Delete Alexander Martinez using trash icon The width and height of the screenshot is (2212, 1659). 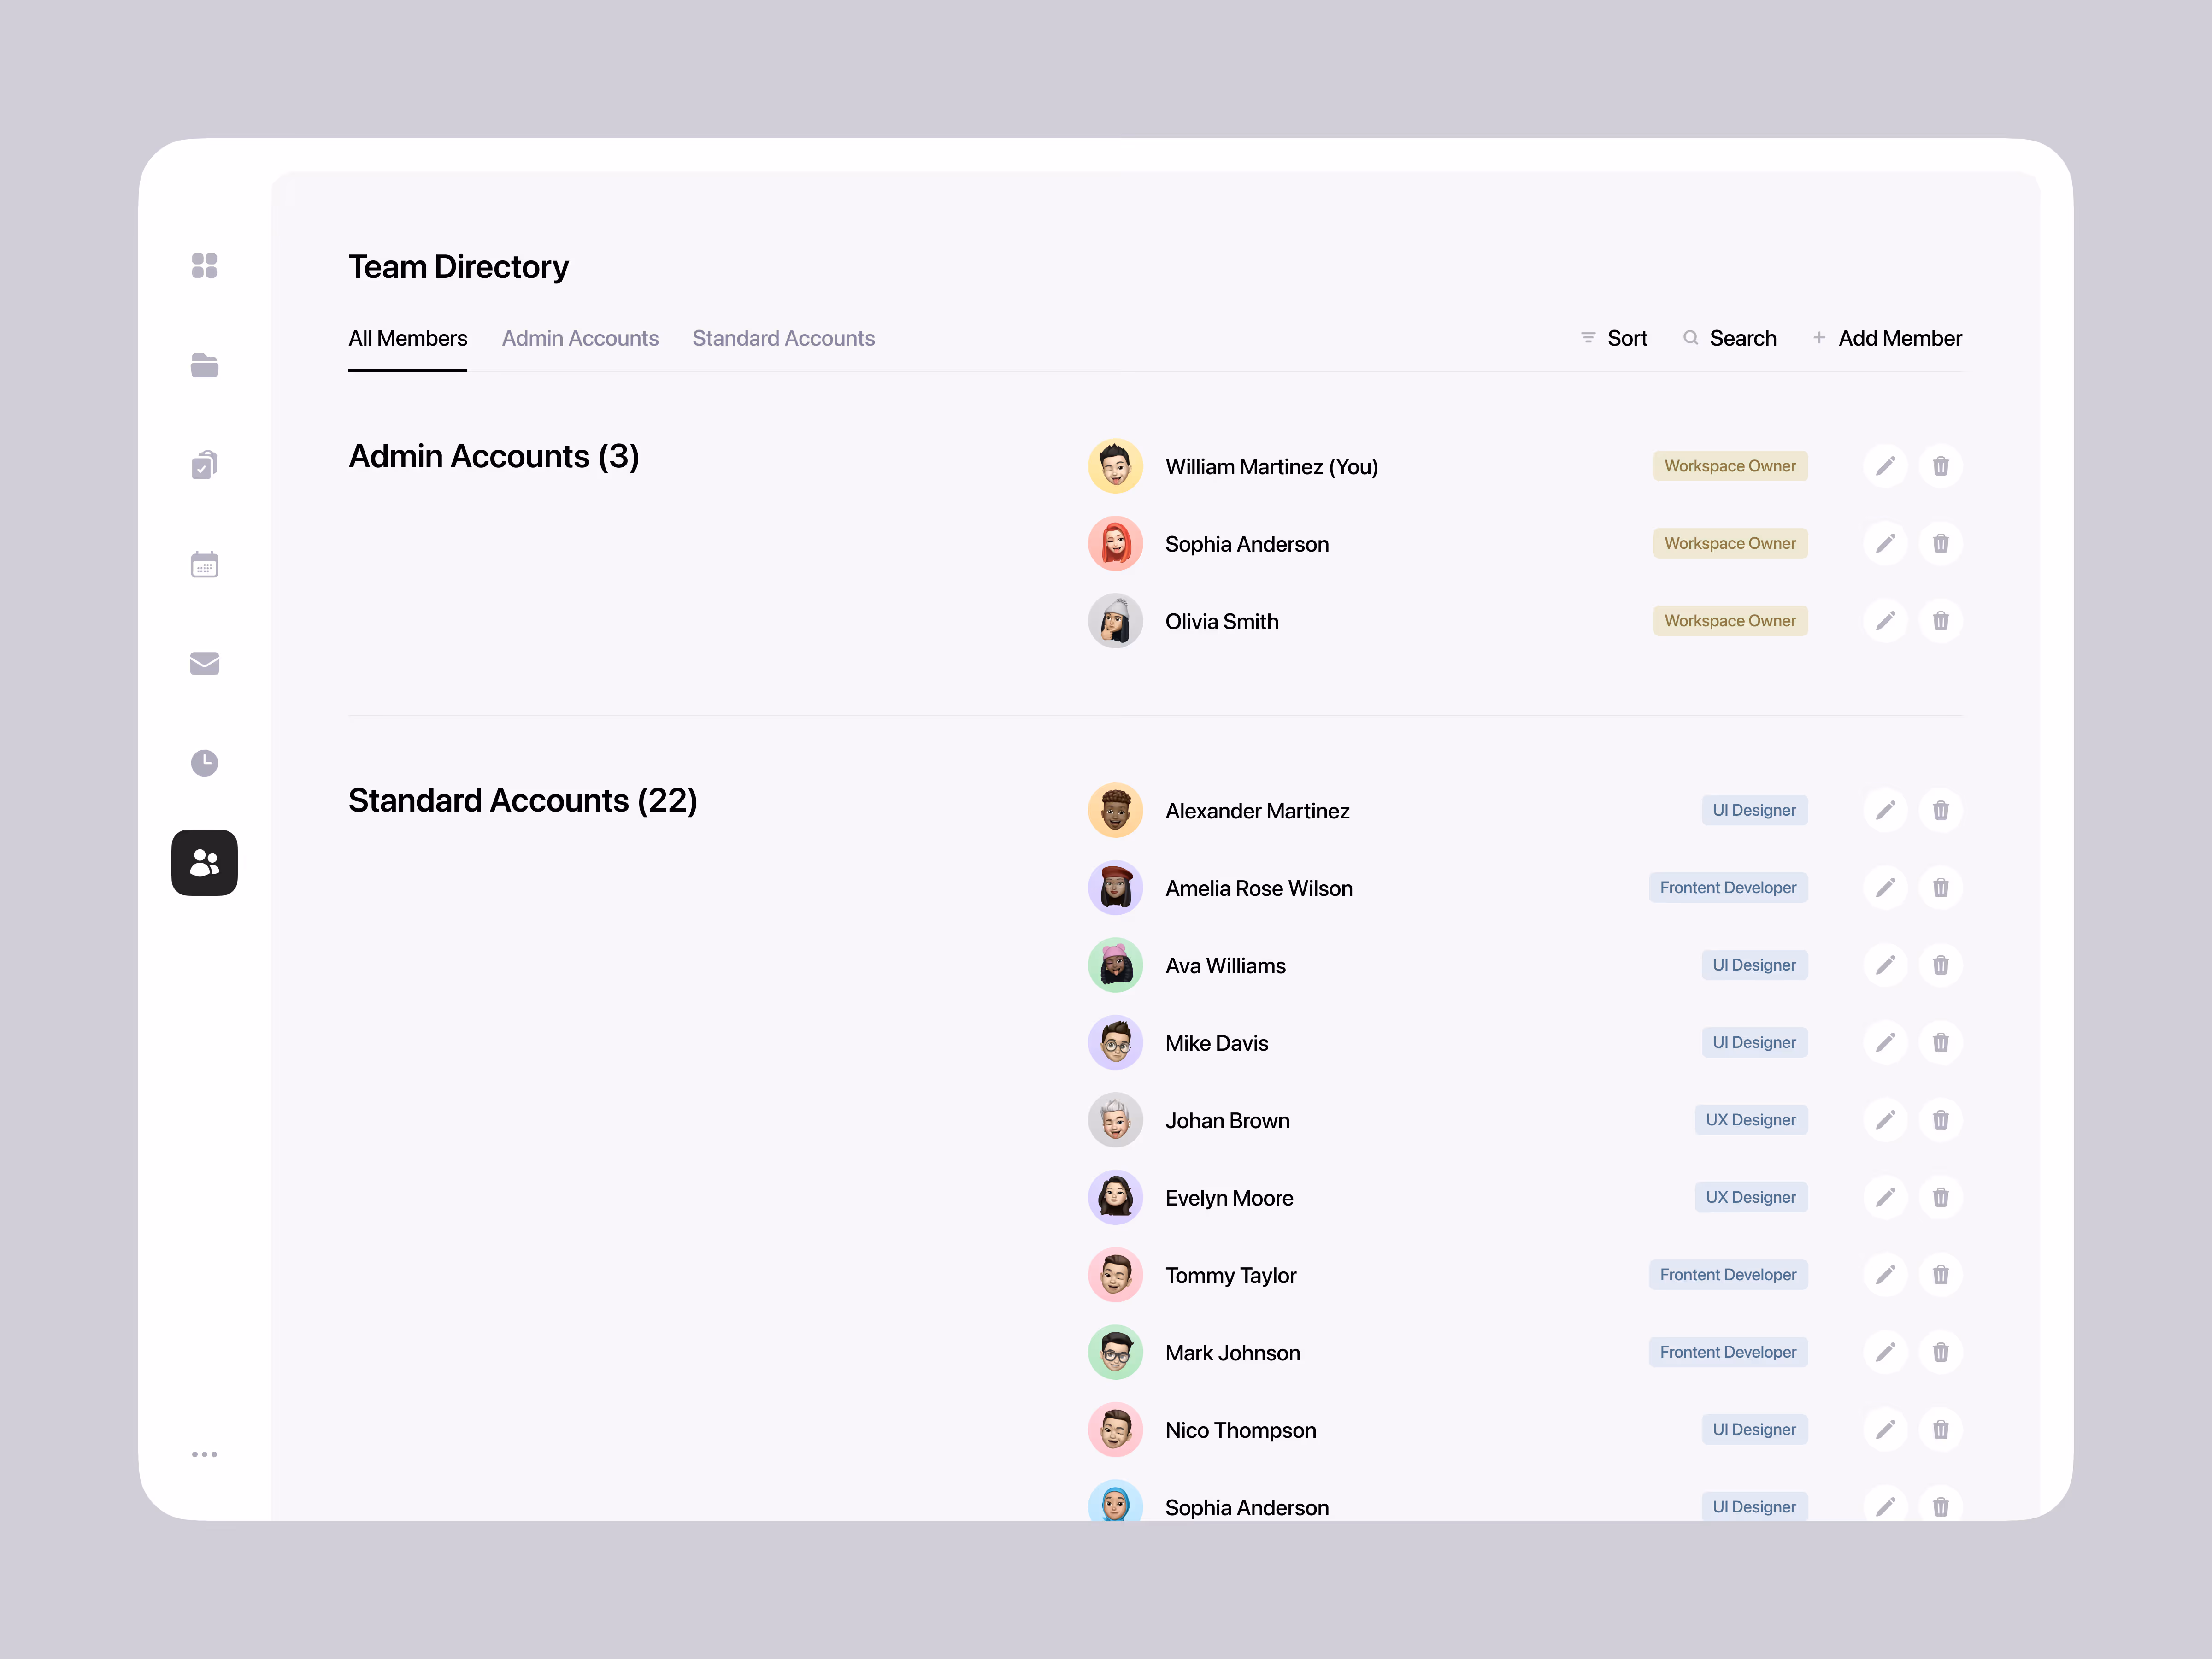(1941, 810)
